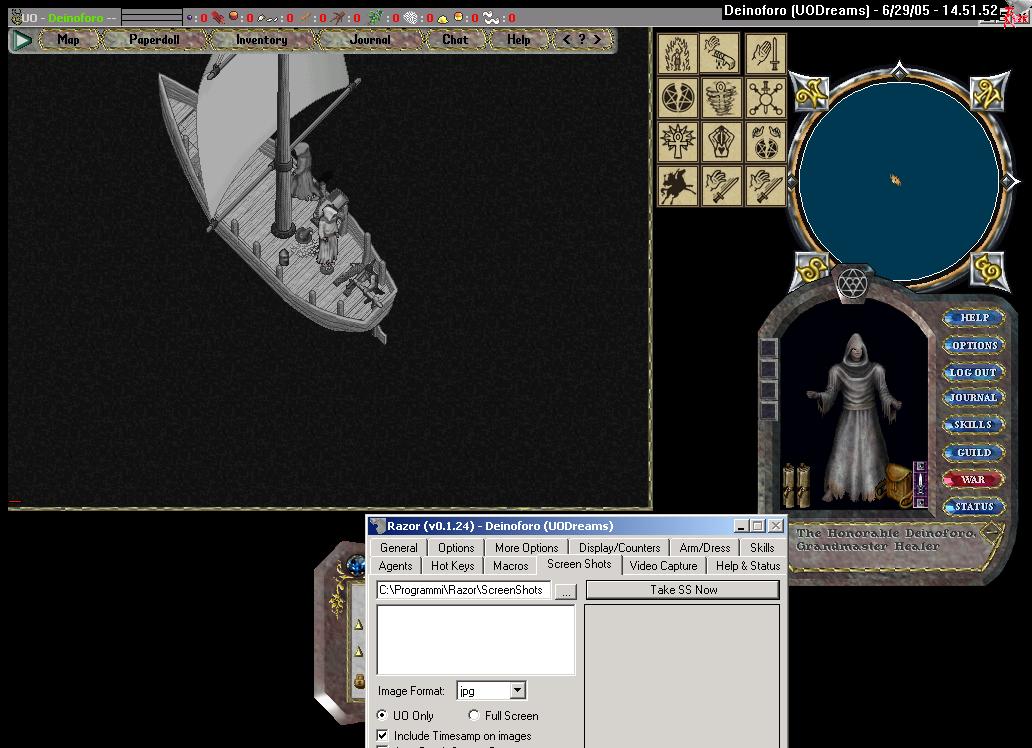Click the green play arrow in menu bar
Viewport: 1032px width, 748px height.
pyautogui.click(x=22, y=40)
